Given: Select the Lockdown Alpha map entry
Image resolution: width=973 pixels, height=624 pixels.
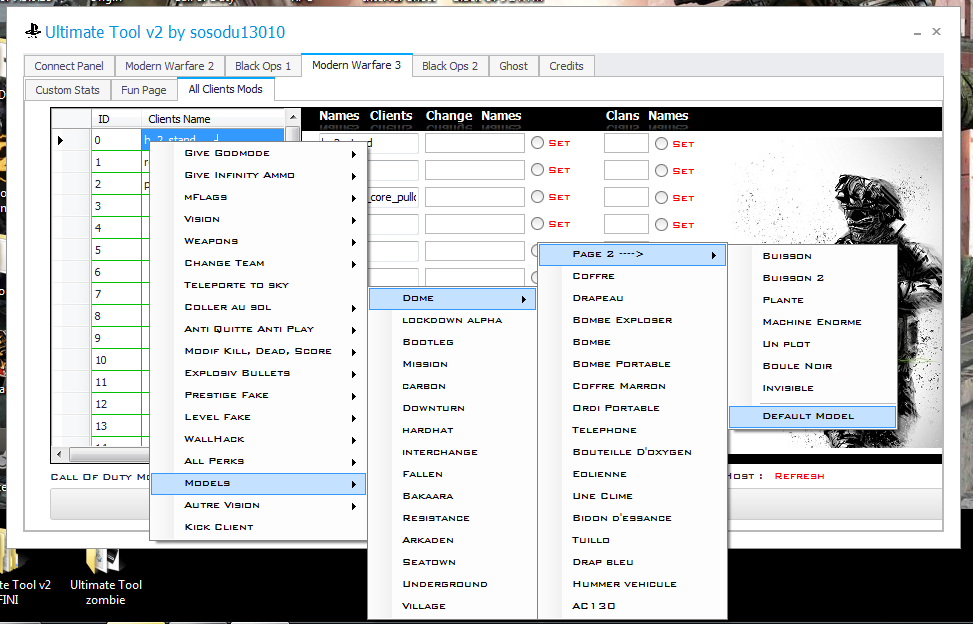Looking at the screenshot, I should coord(452,321).
